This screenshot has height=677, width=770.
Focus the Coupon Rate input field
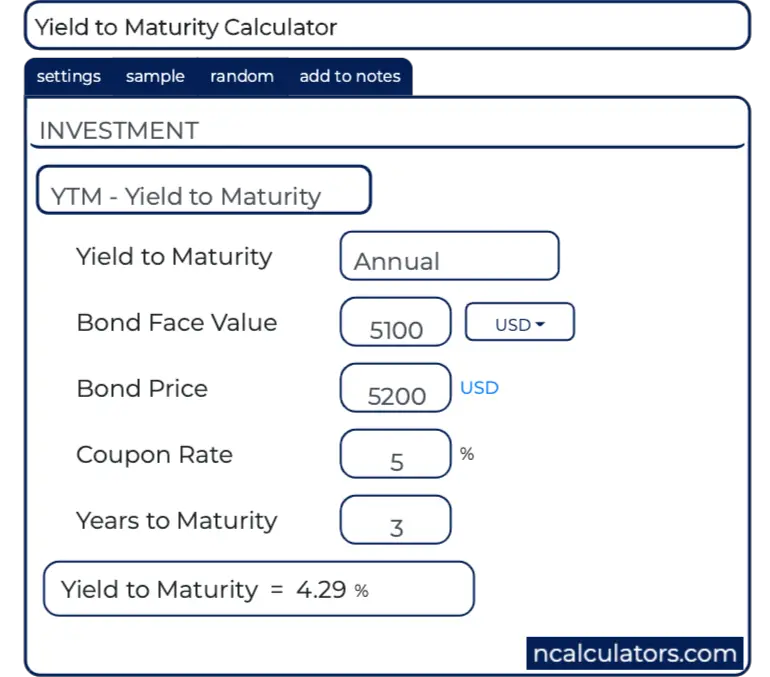point(396,457)
